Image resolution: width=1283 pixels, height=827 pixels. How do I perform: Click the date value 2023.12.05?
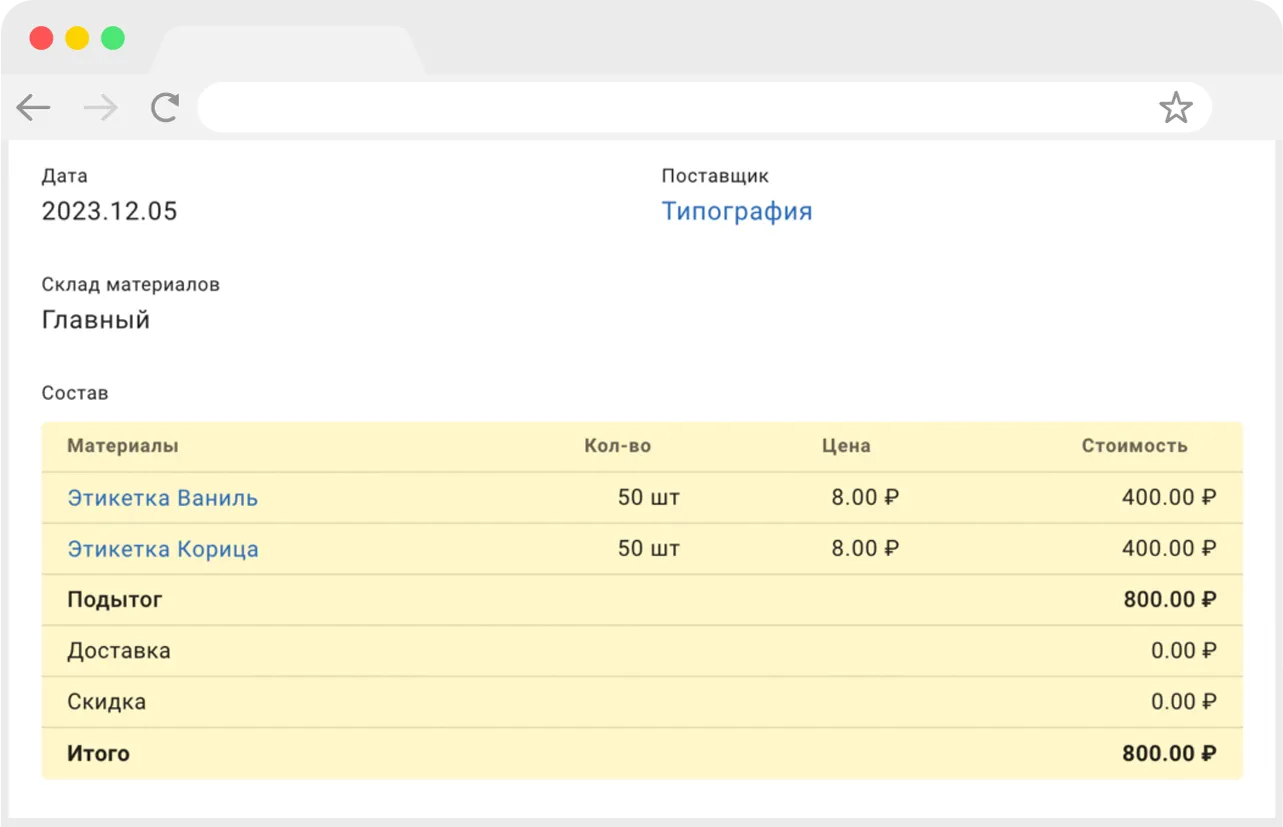pyautogui.click(x=110, y=212)
